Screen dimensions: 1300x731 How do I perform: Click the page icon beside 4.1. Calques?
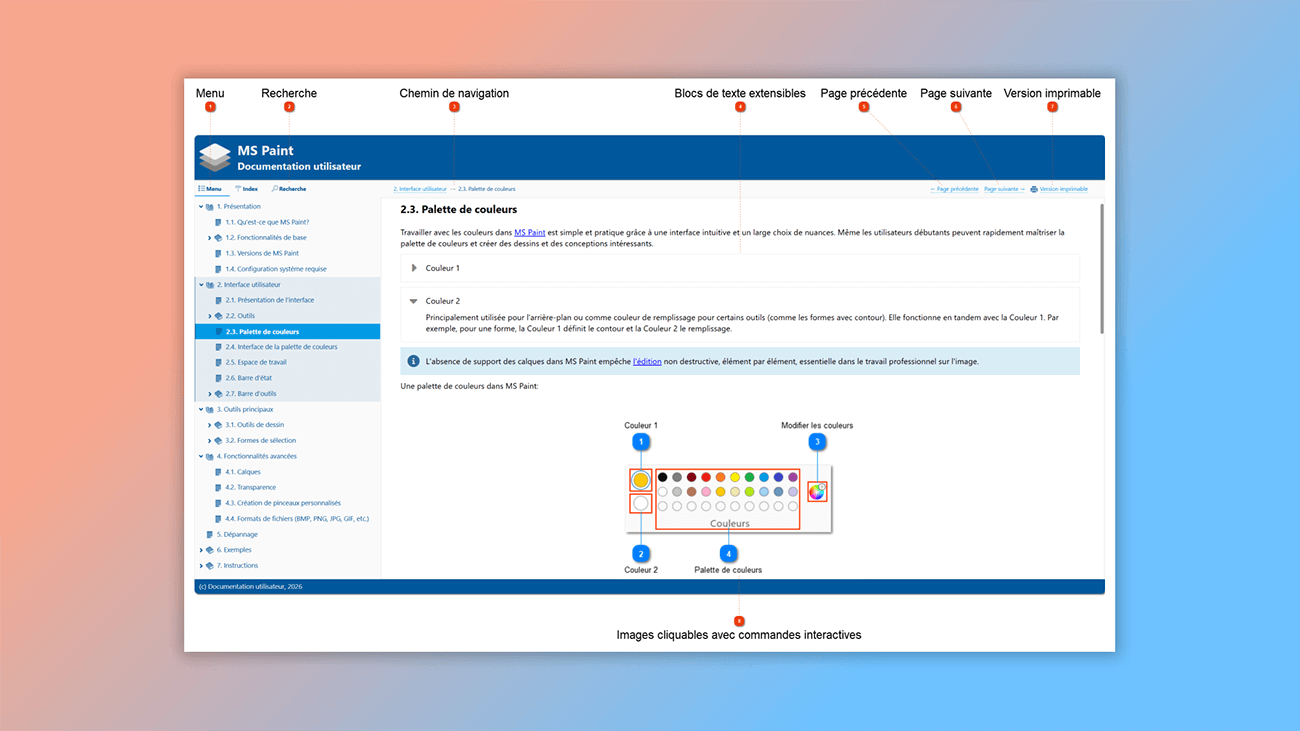coord(216,471)
